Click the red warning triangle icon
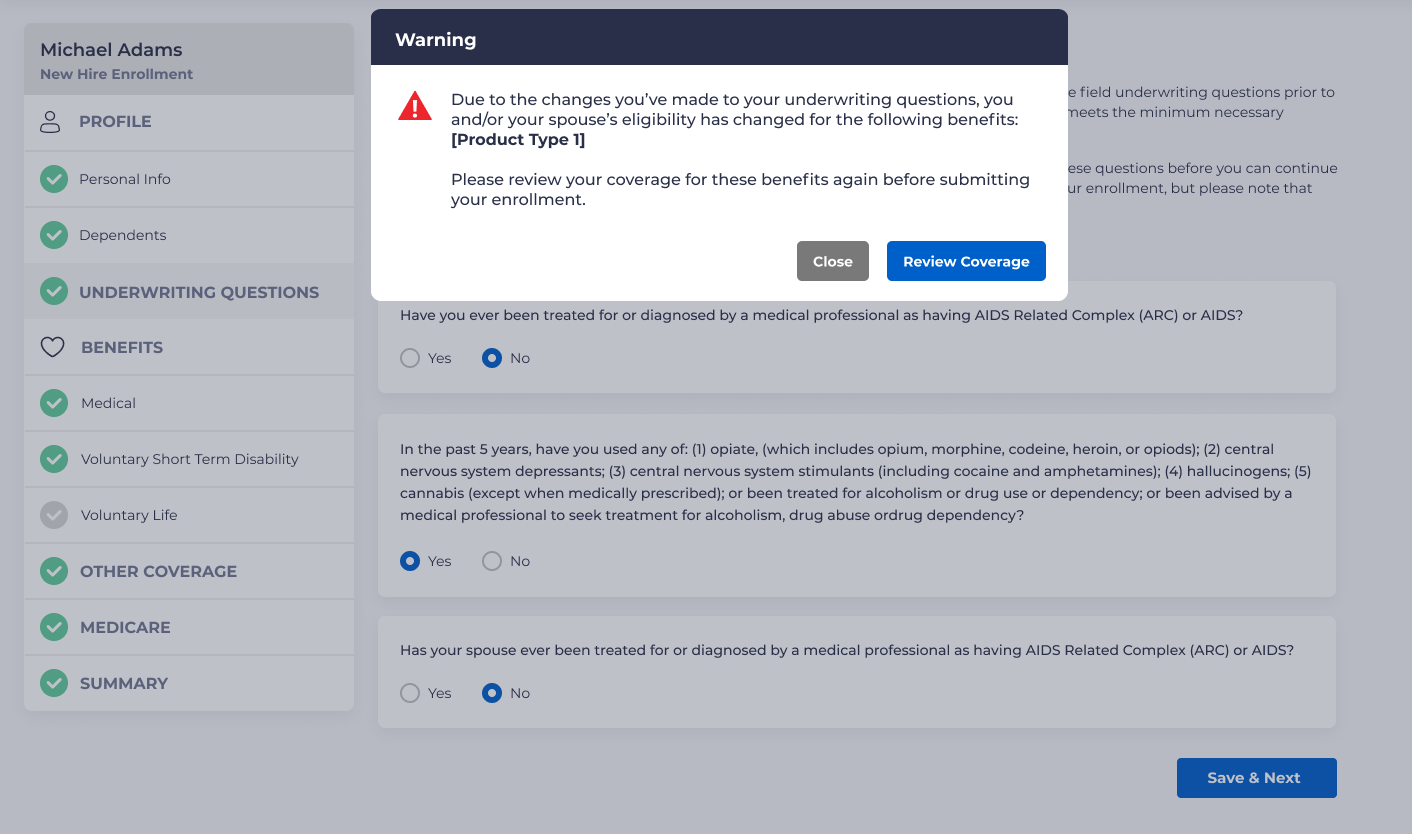The width and height of the screenshot is (1412, 834). point(414,106)
